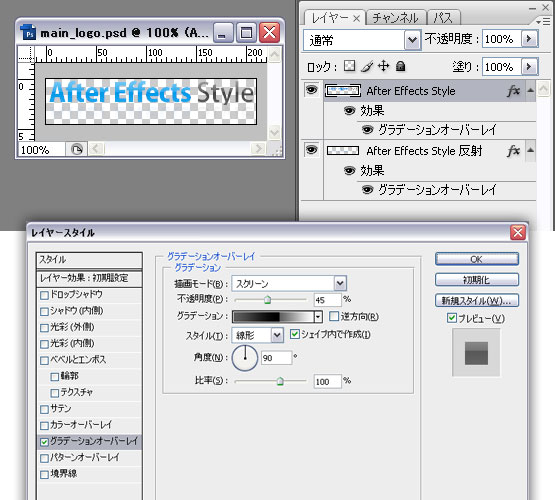This screenshot has height=500, width=555.
Task: Click layer style preview thumbnail
Action: coord(476,352)
